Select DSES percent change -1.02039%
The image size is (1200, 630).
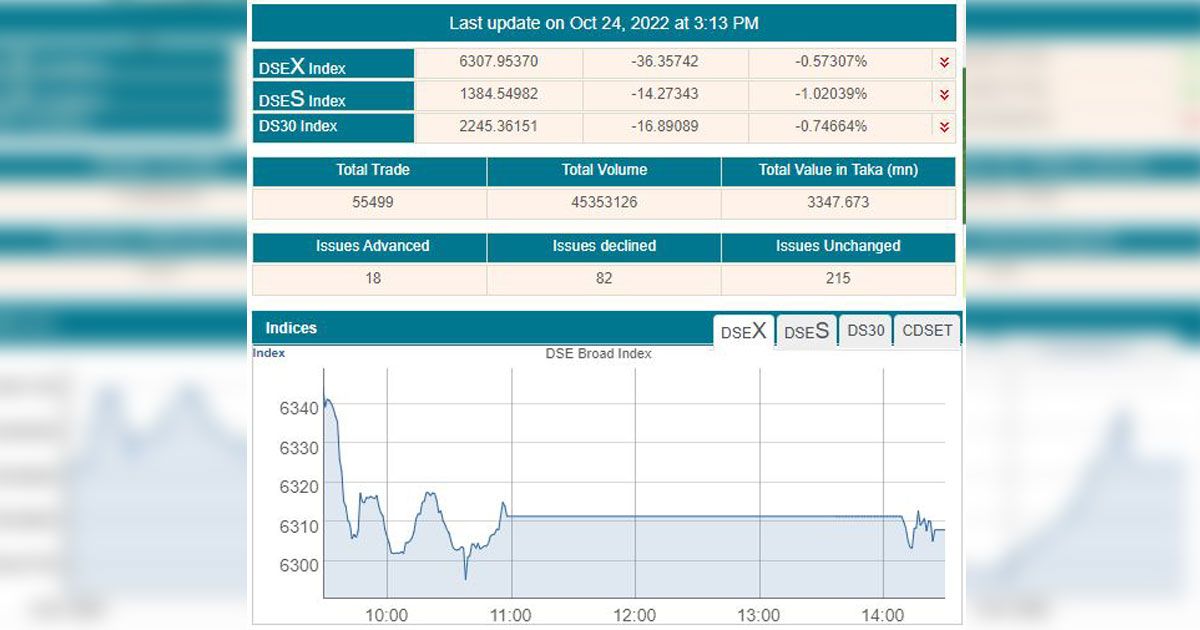831,94
